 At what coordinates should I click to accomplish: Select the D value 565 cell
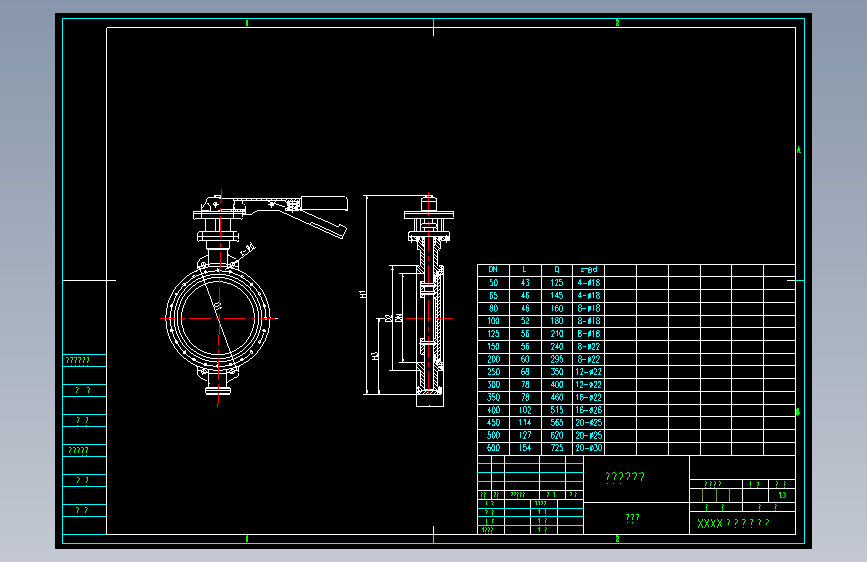[x=557, y=423]
